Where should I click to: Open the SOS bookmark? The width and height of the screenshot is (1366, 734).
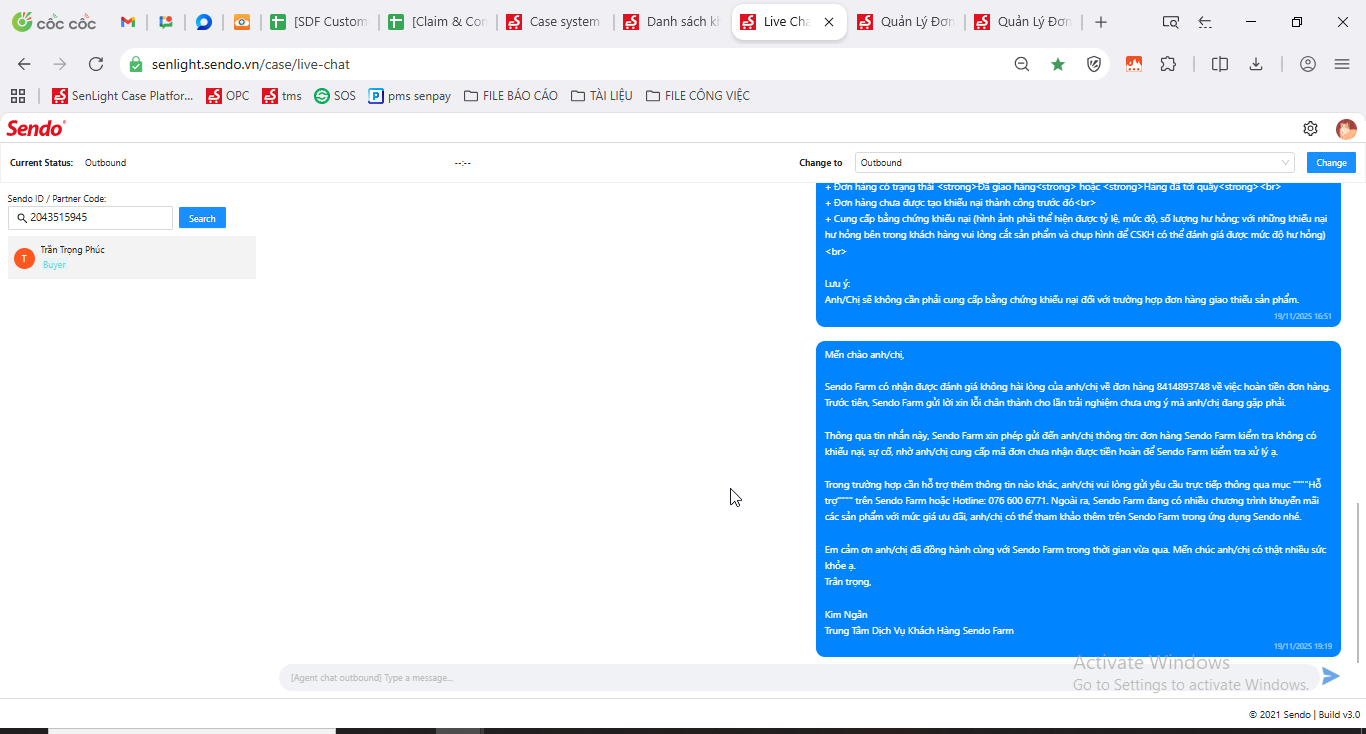click(x=335, y=96)
